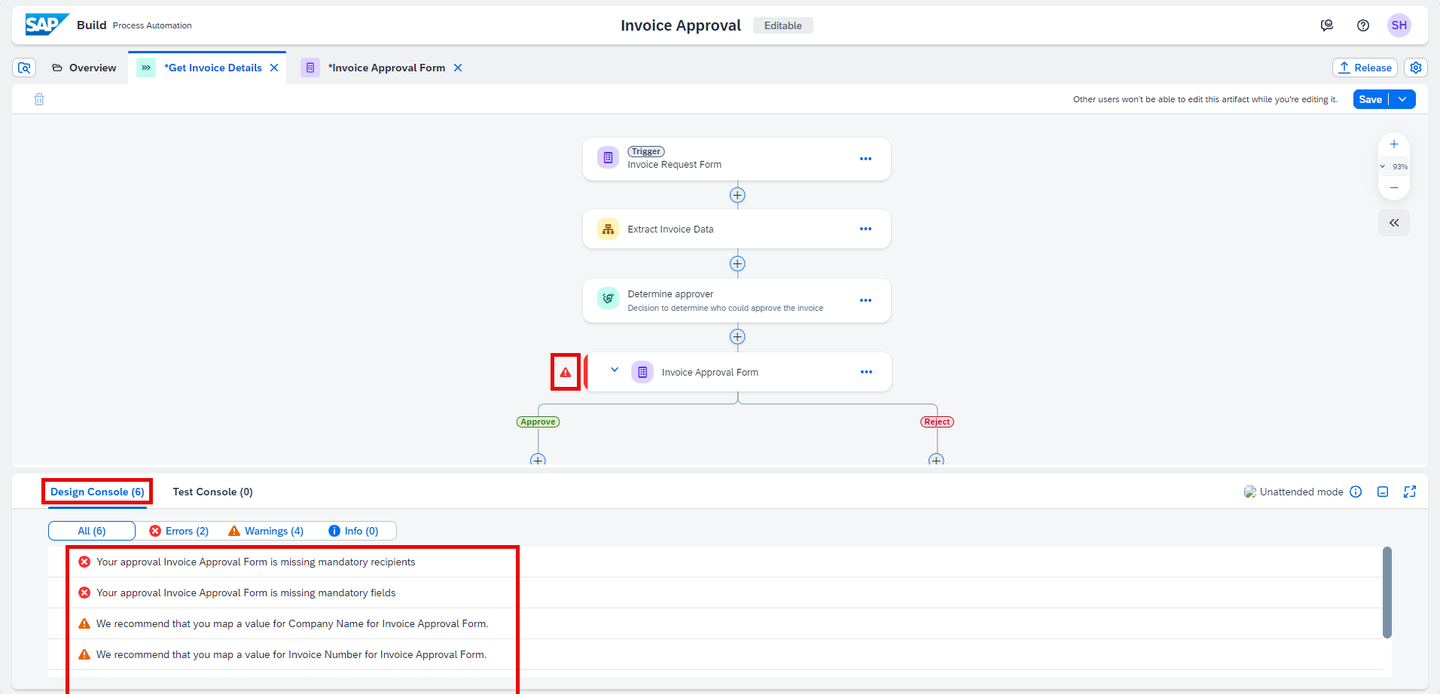Open the feedback headset icon in header

click(1327, 25)
